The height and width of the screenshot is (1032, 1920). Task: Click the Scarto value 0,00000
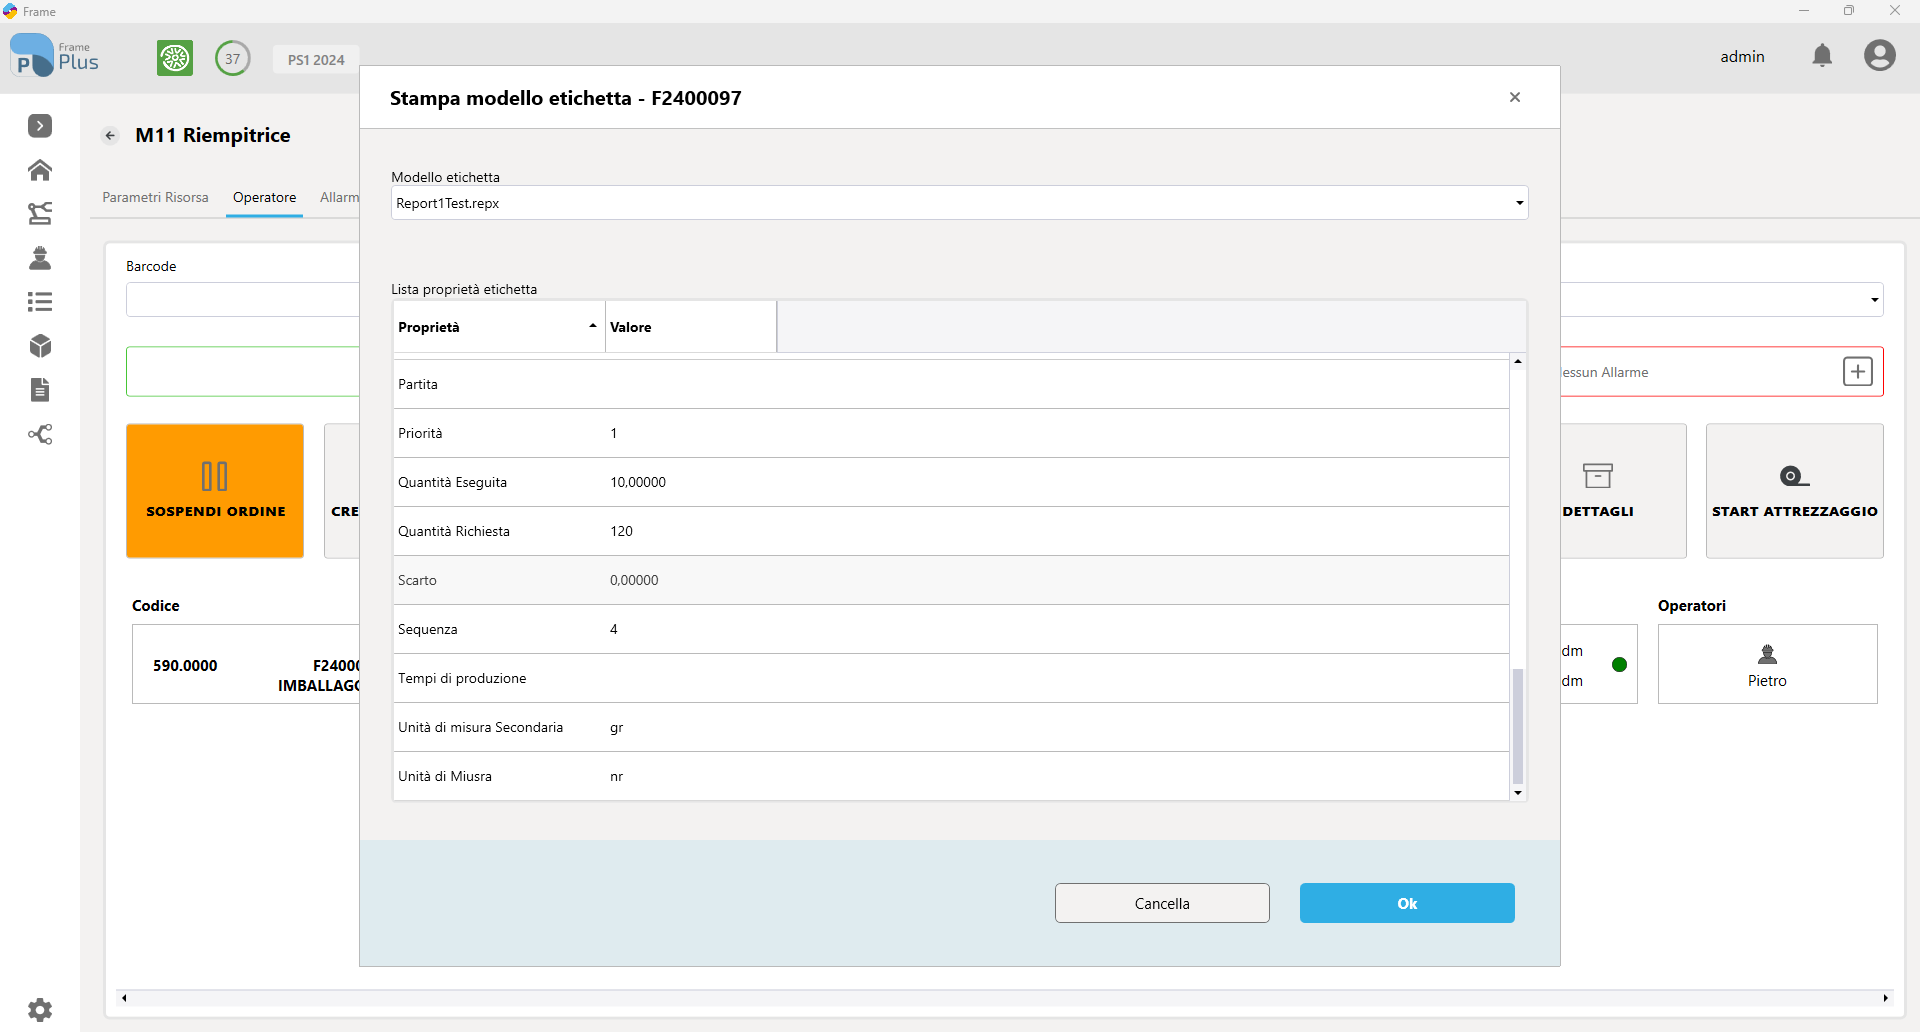coord(634,580)
